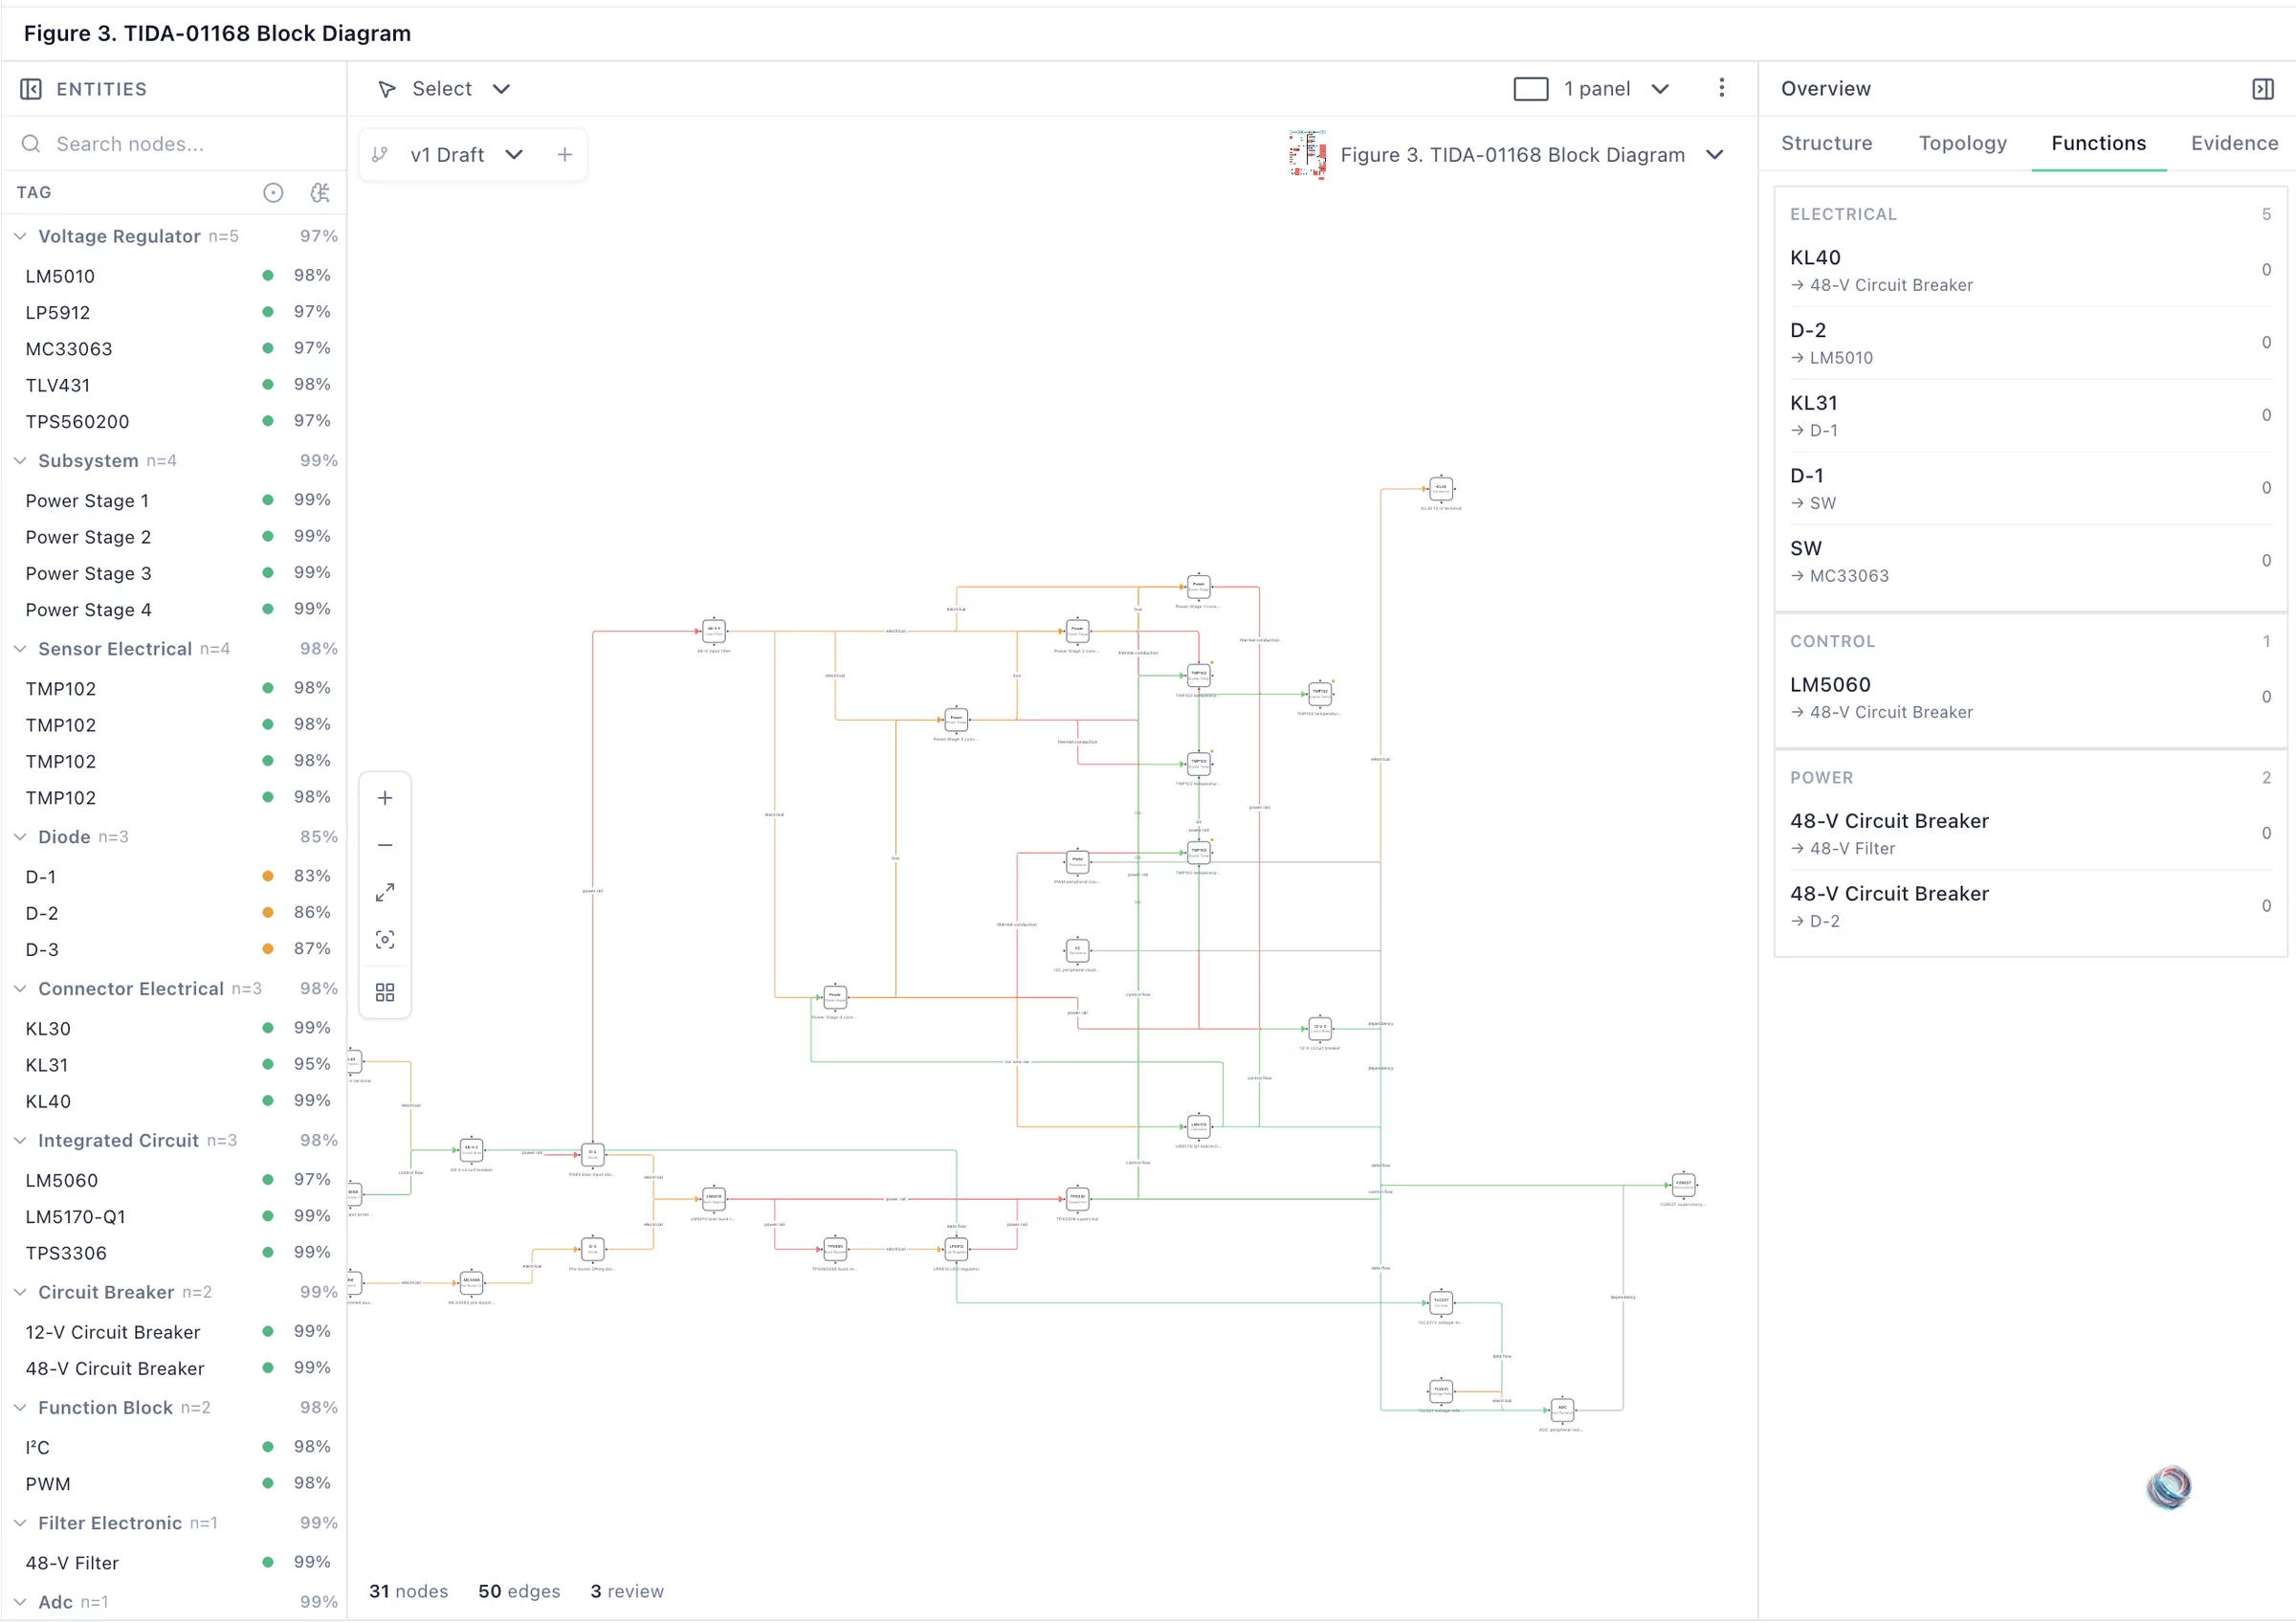The height and width of the screenshot is (1623, 2296).
Task: Click in the Search nodes field
Action: pyautogui.click(x=174, y=144)
